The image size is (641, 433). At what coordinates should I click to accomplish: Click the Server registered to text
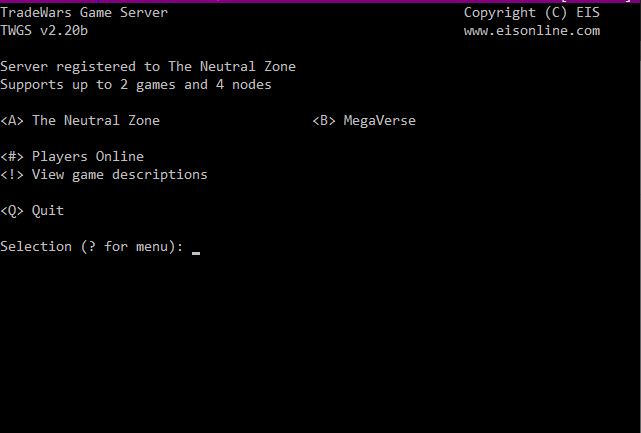pos(80,67)
